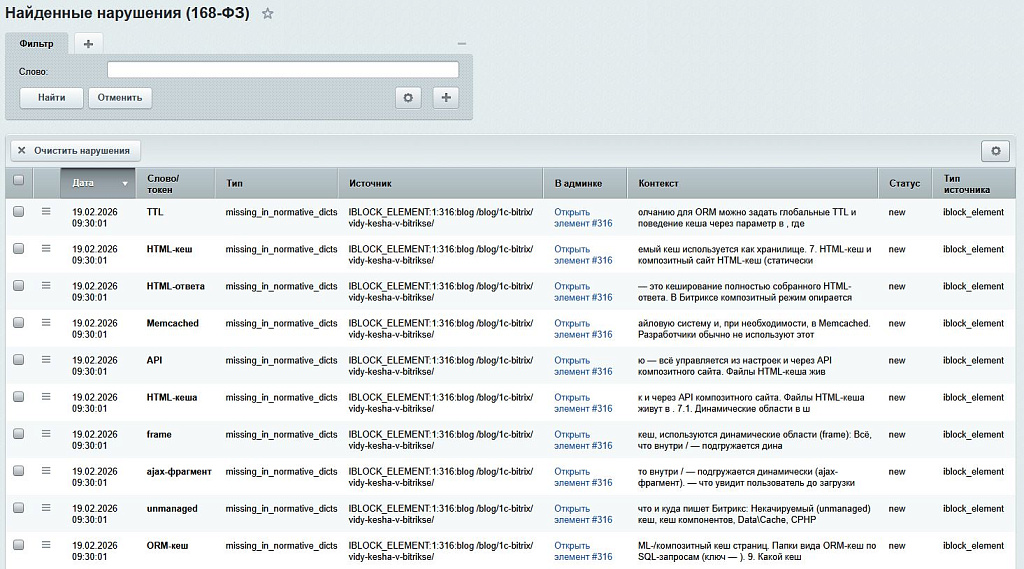
Task: Add page to favorites with star icon
Action: click(x=268, y=14)
